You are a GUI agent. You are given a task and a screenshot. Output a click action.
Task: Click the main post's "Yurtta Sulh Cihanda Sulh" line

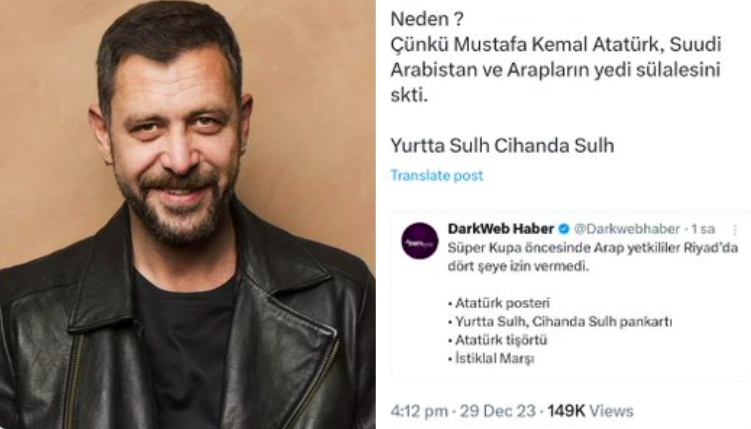[x=502, y=146]
